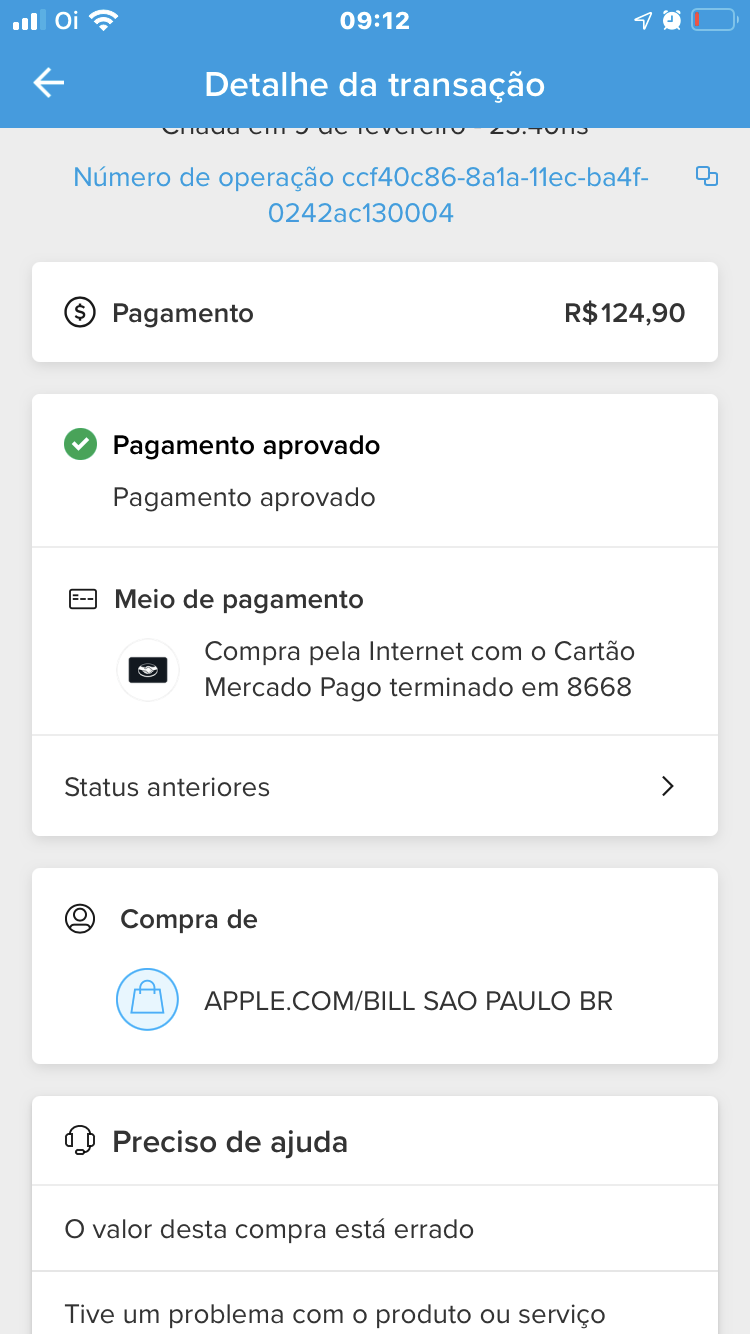Tap the Número de operação link text
750x1334 pixels.
[361, 195]
